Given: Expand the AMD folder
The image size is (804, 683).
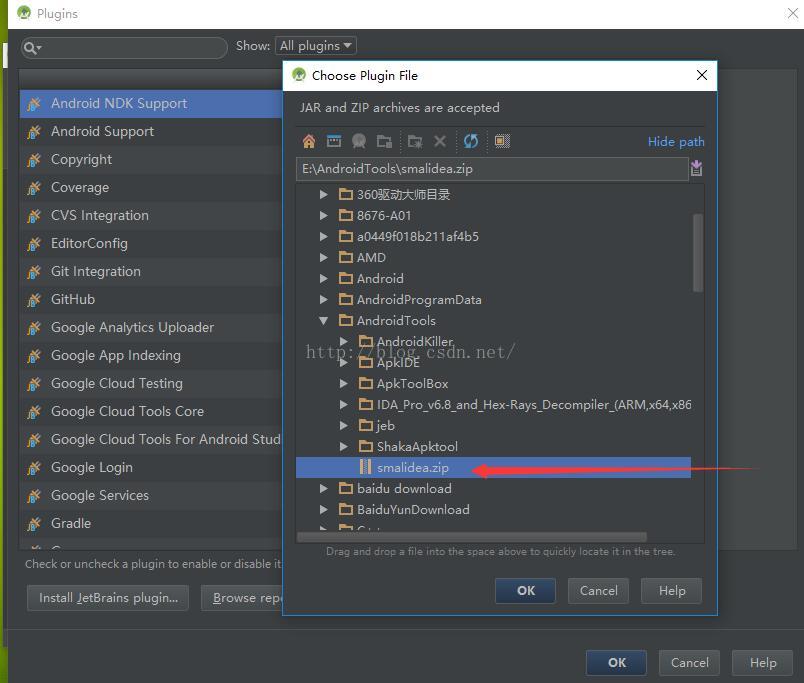Looking at the screenshot, I should pos(324,257).
